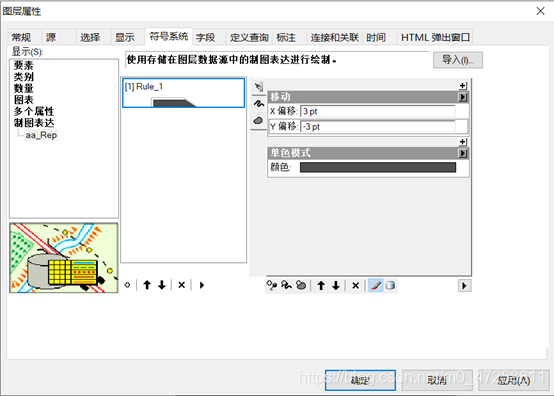Click the 应用(A) button
This screenshot has height=396, width=554.
tap(514, 380)
